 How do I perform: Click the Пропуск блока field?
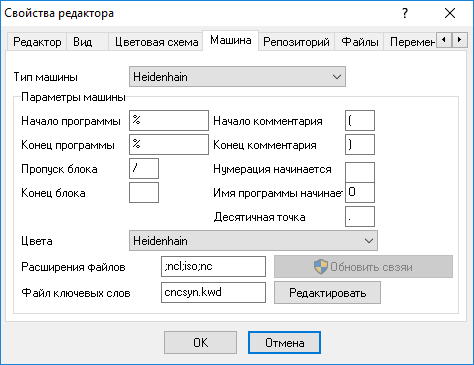144,168
